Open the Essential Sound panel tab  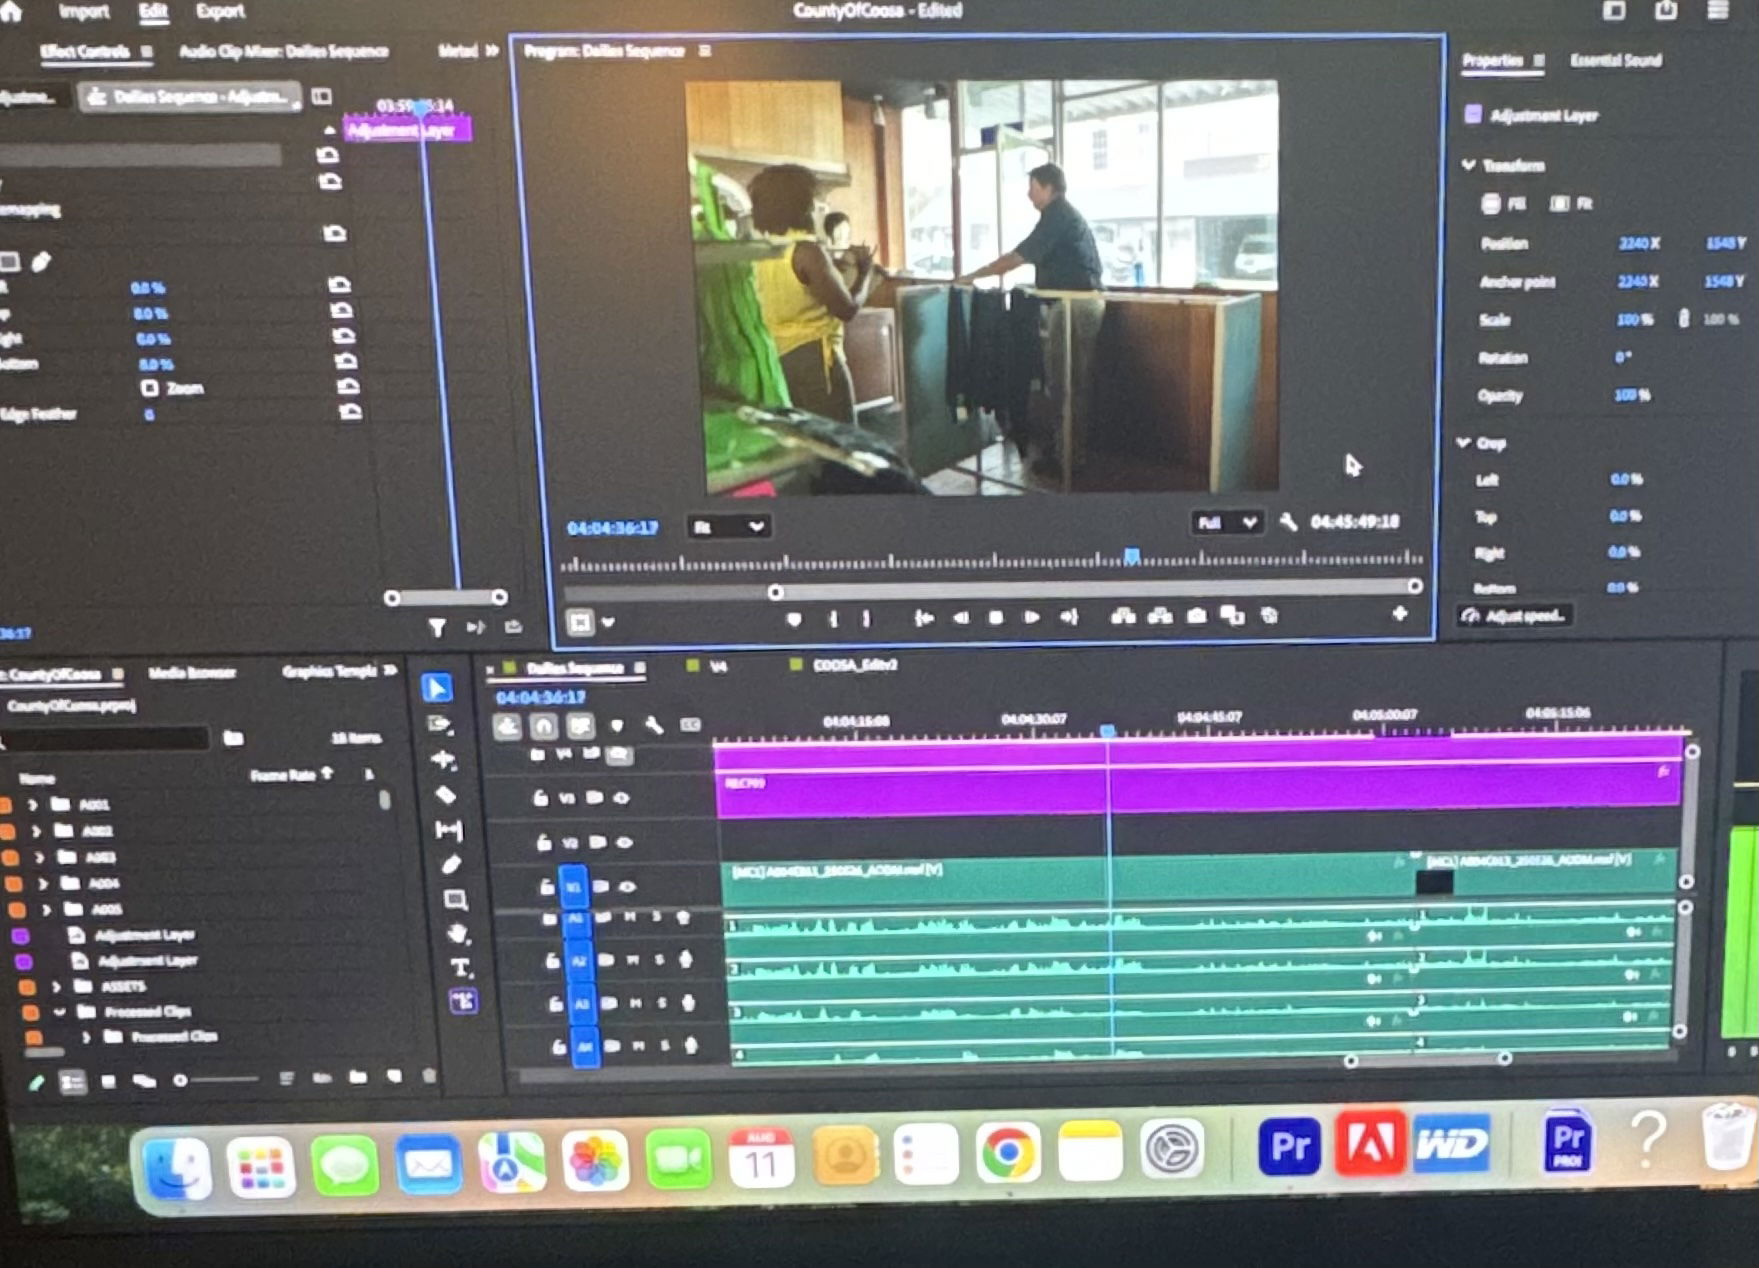[1615, 61]
